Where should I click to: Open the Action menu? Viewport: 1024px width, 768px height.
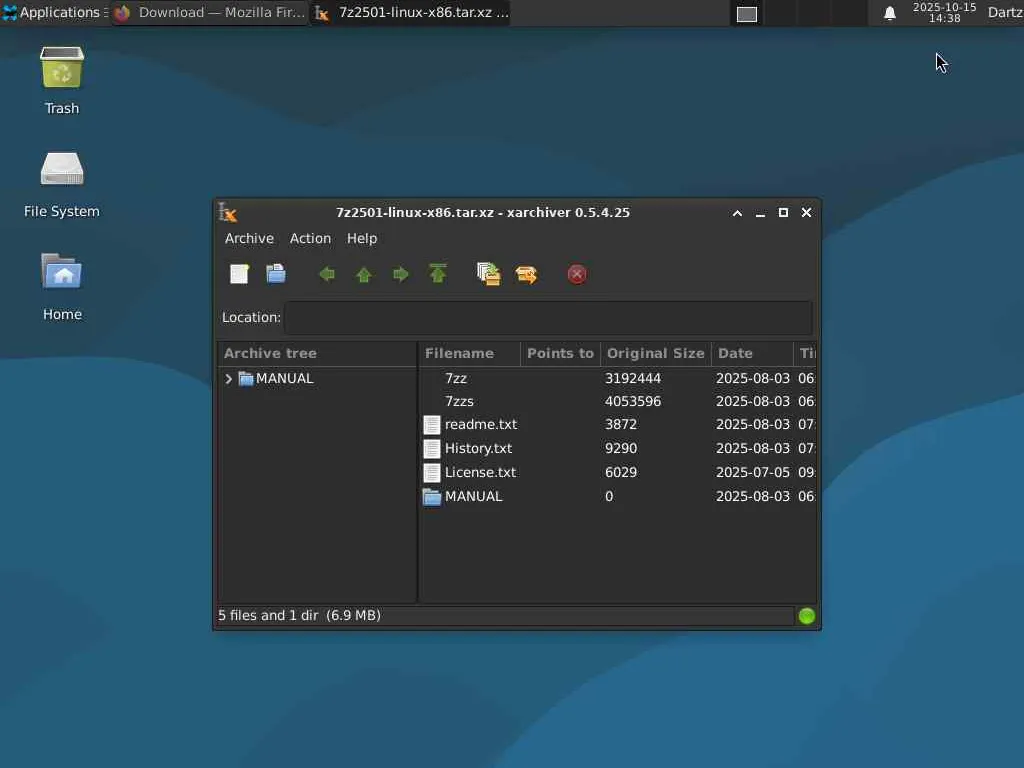pyautogui.click(x=310, y=238)
